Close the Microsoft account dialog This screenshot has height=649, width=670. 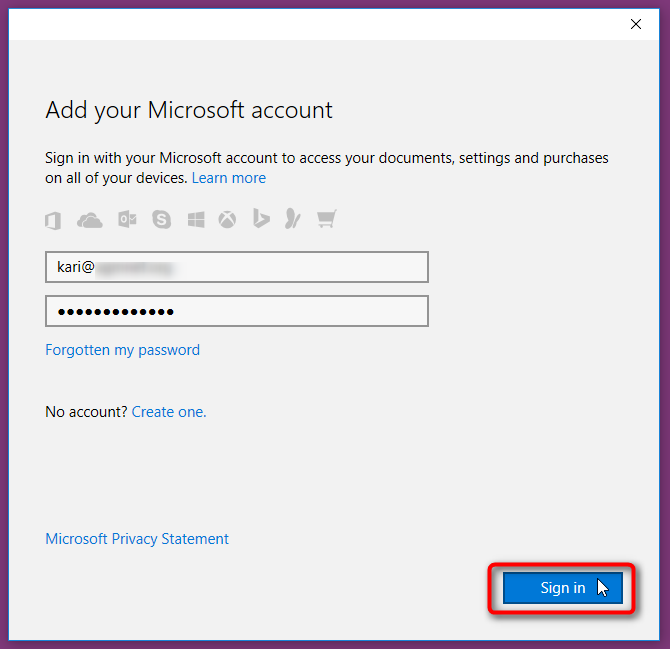(636, 24)
